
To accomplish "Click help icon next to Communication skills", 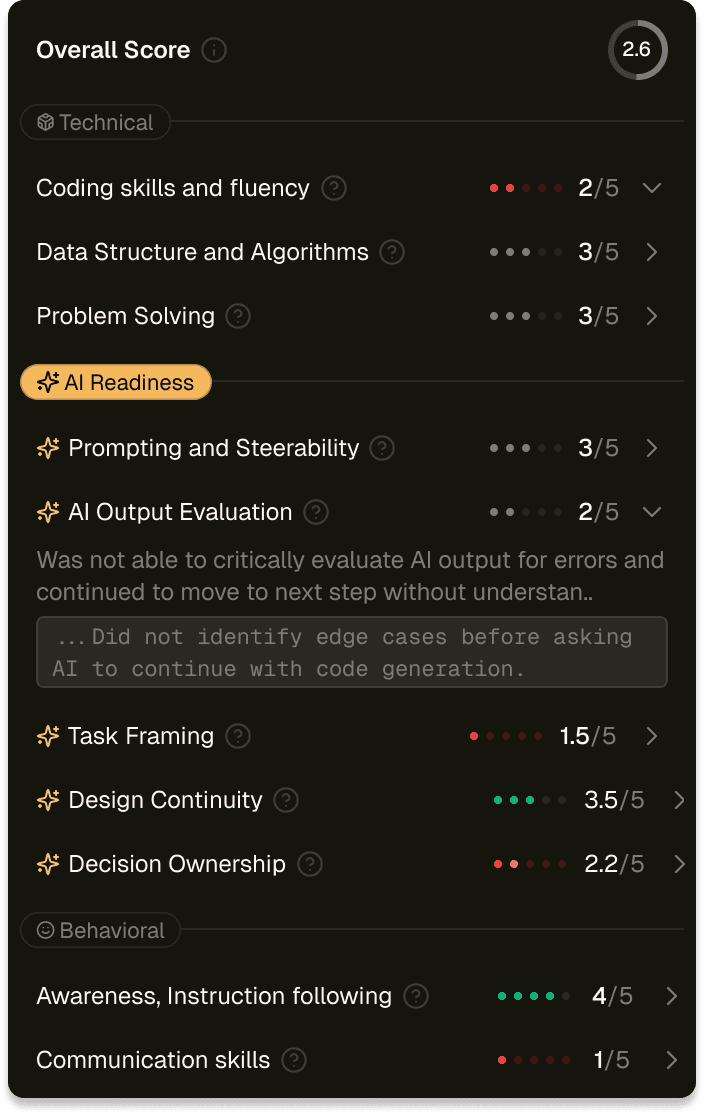I will coord(294,1060).
